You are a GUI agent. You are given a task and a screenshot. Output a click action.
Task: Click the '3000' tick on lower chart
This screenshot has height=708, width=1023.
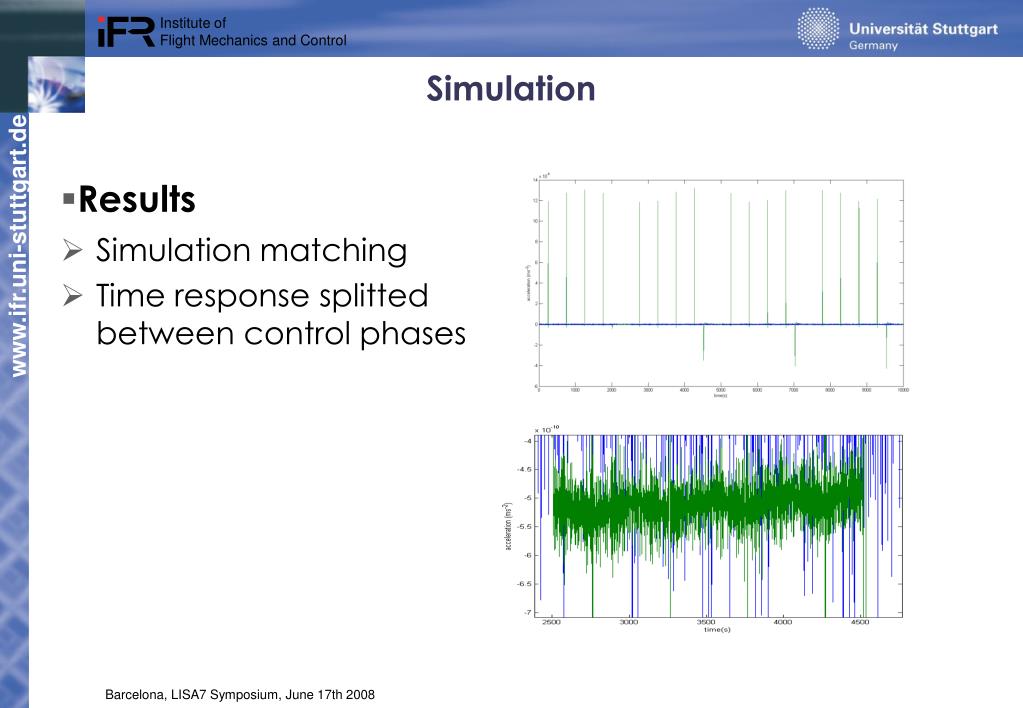pos(628,622)
